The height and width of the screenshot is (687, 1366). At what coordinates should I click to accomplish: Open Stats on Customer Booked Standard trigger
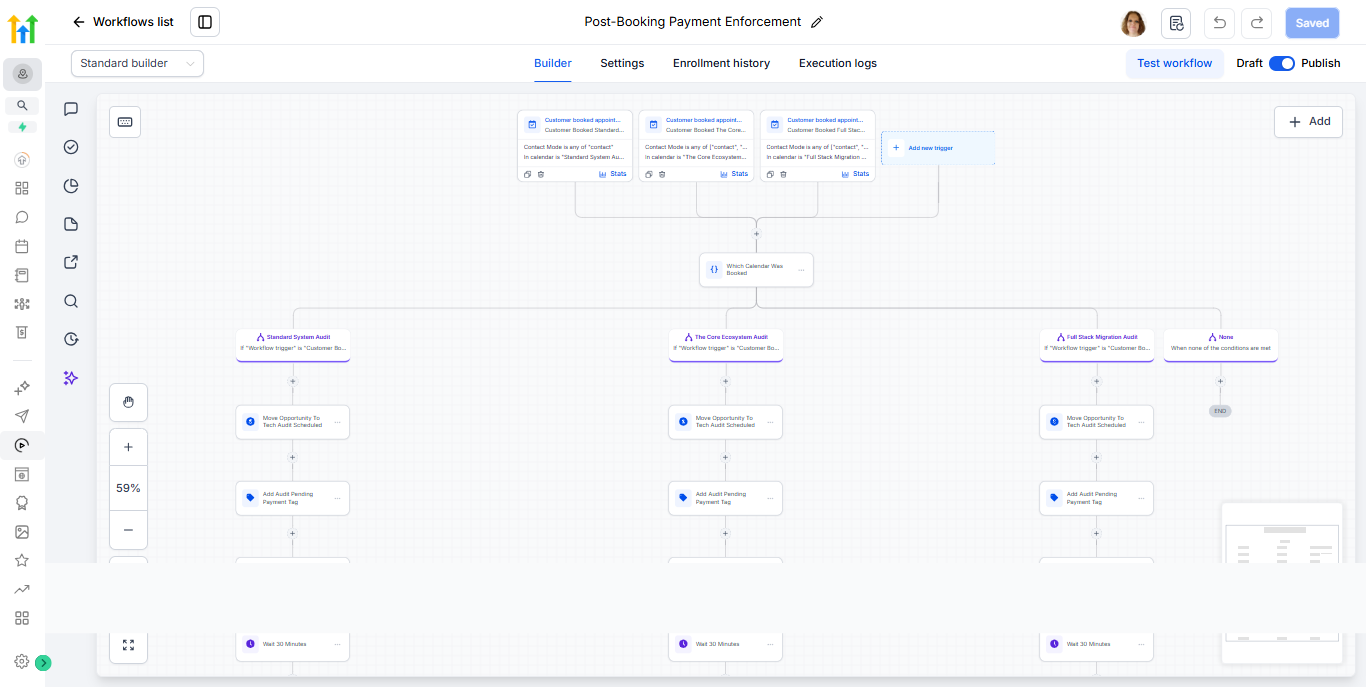[613, 174]
